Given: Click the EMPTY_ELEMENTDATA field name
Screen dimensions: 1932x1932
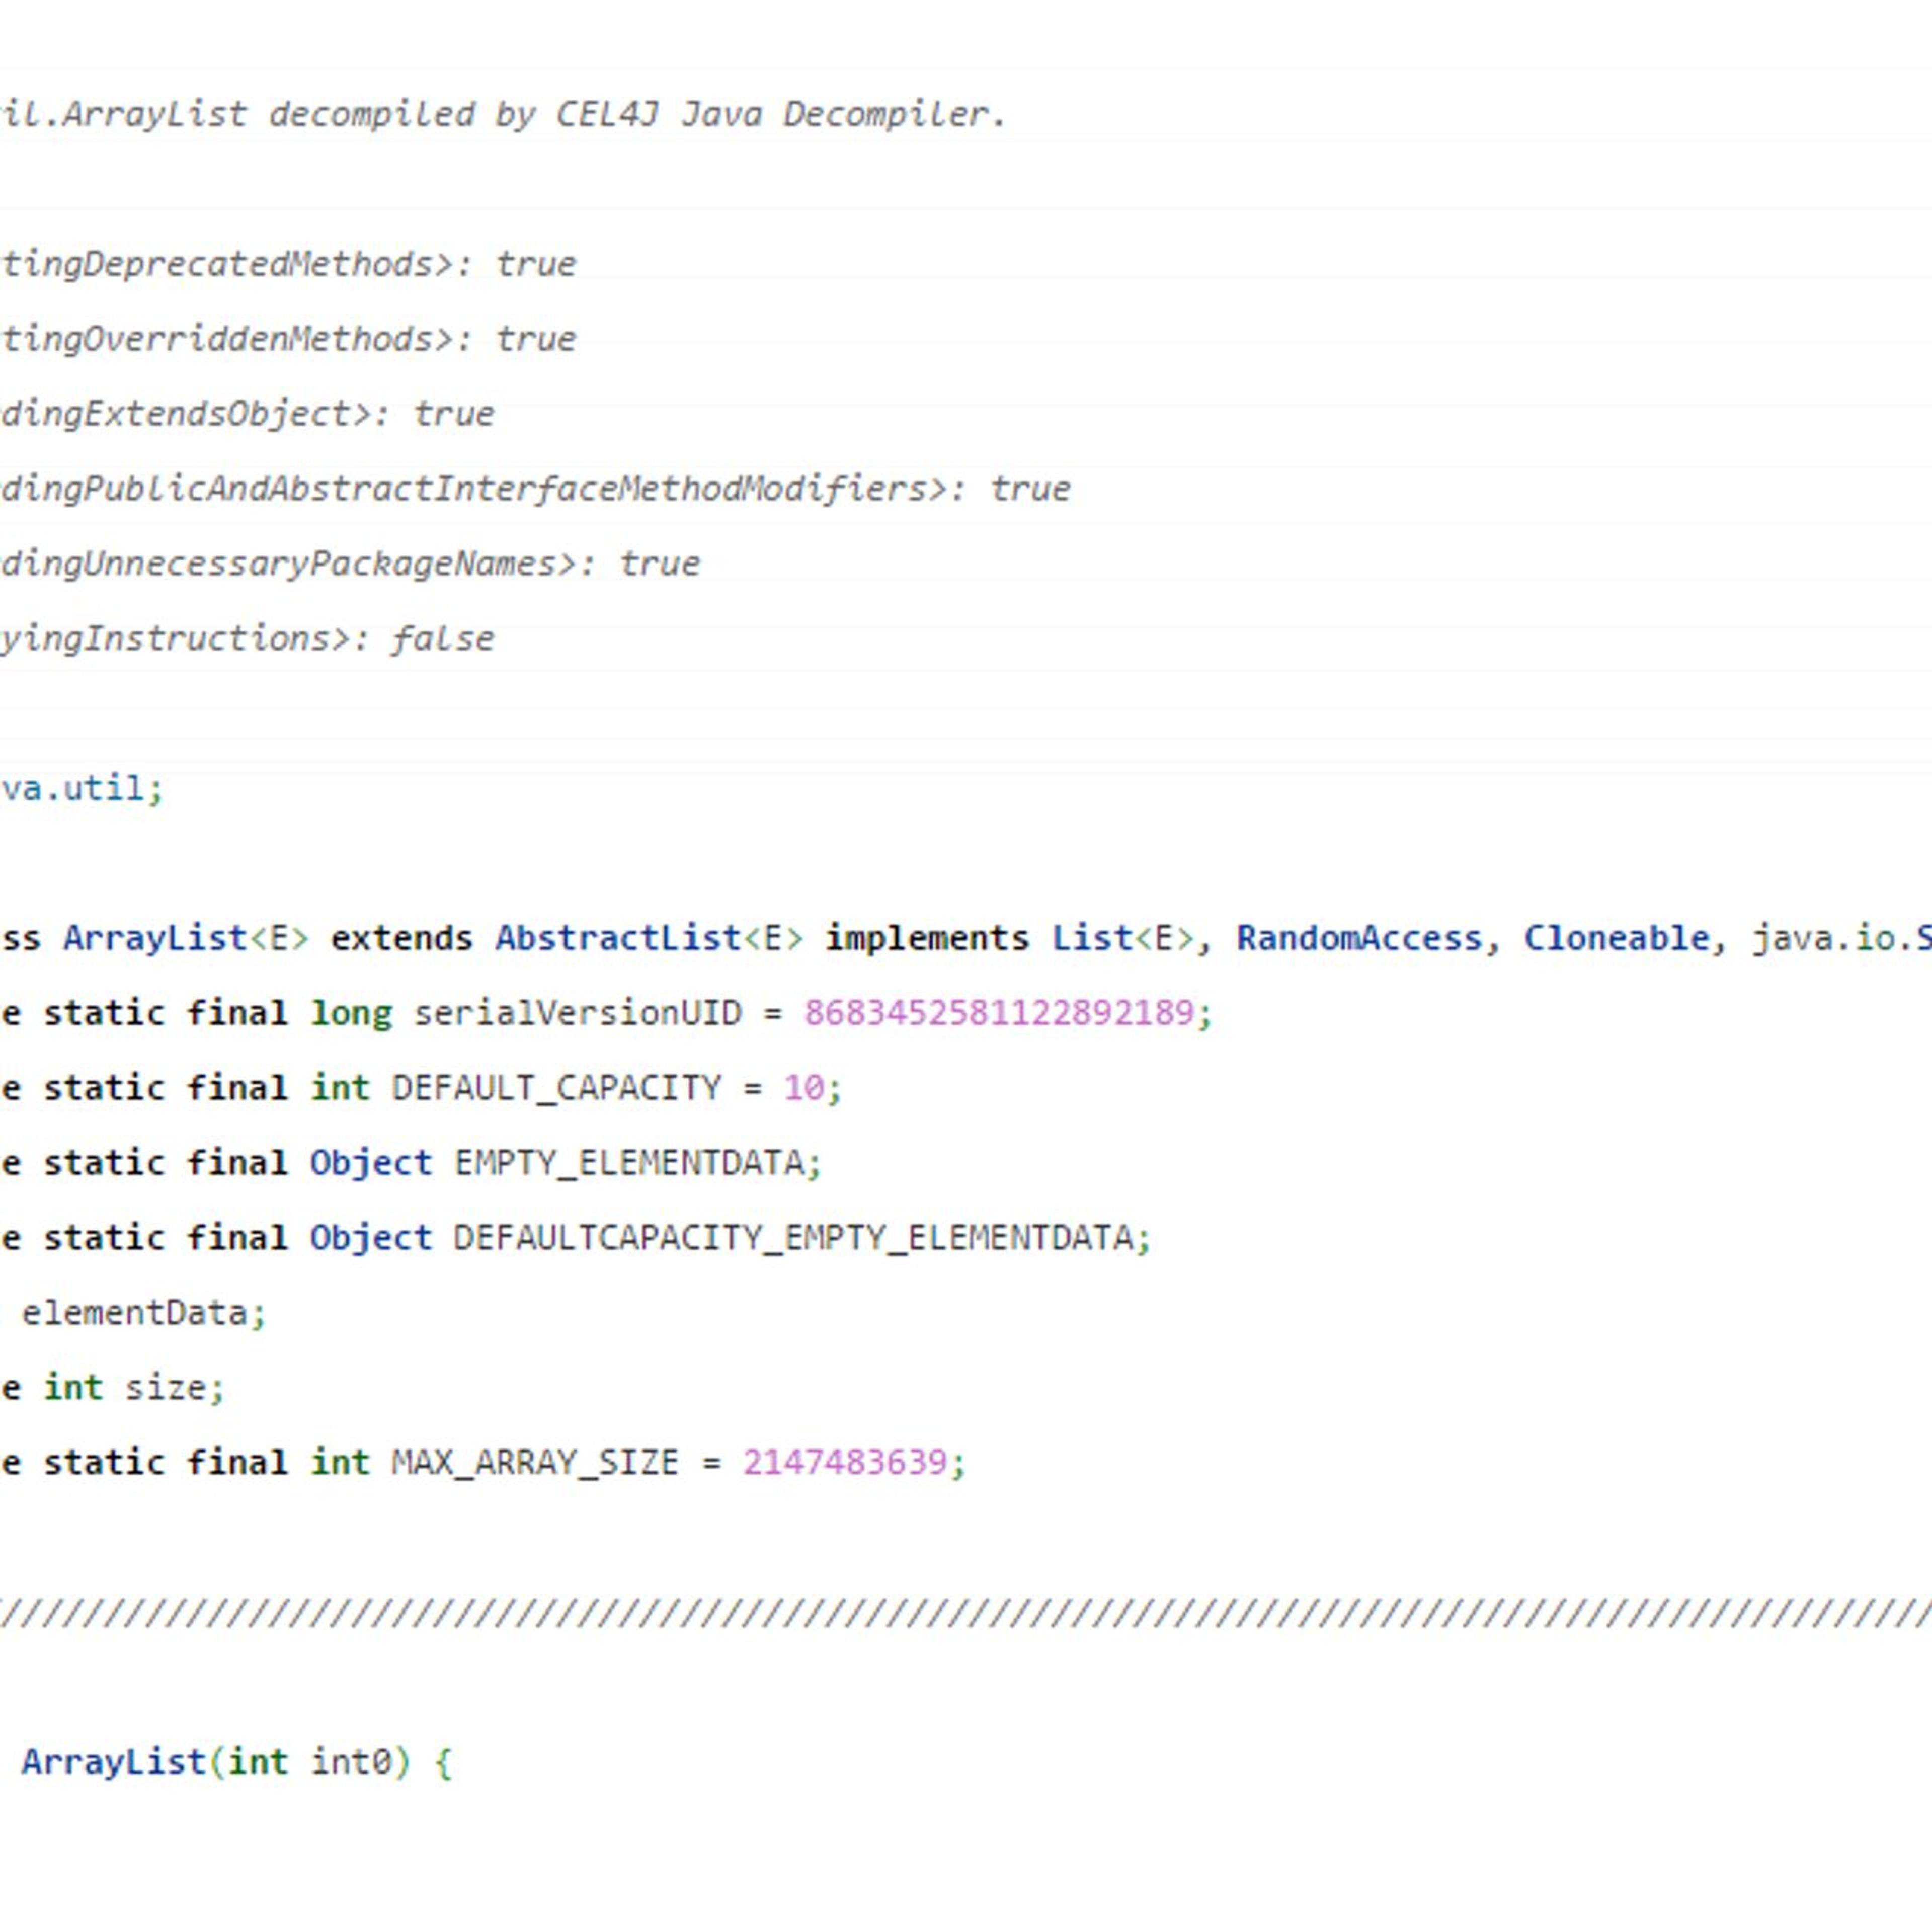Looking at the screenshot, I should tap(629, 1164).
